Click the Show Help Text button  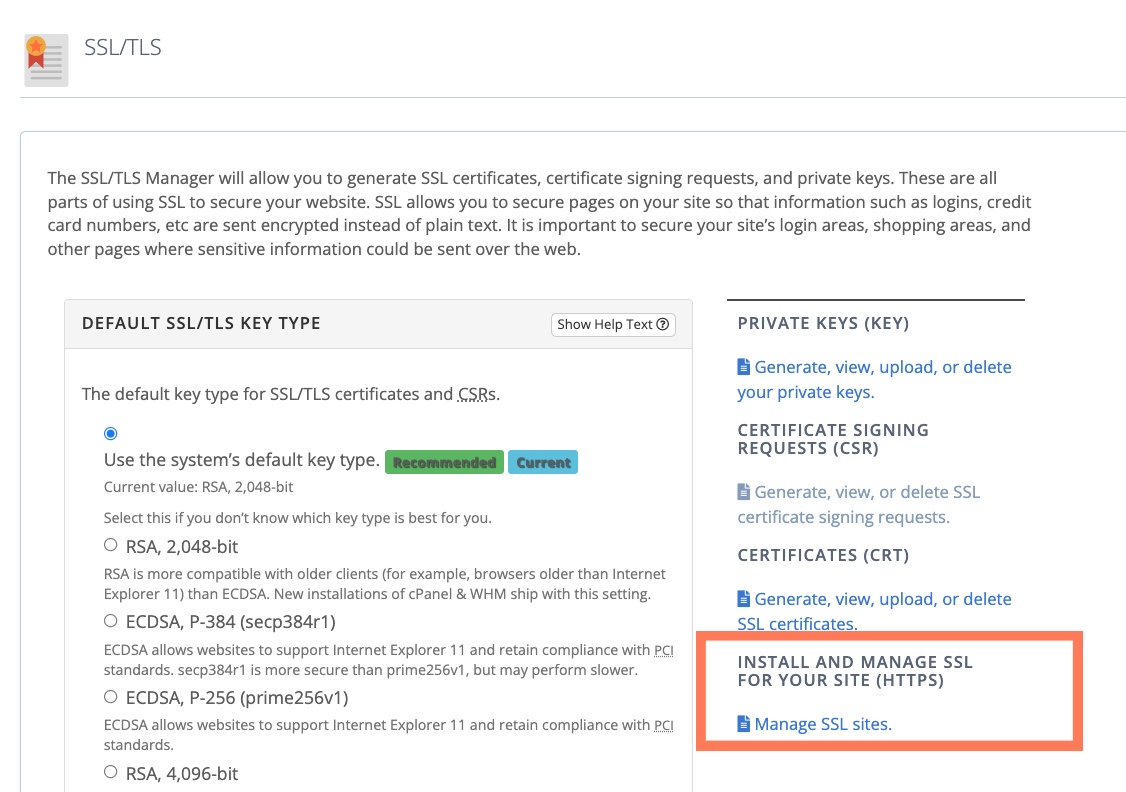613,325
